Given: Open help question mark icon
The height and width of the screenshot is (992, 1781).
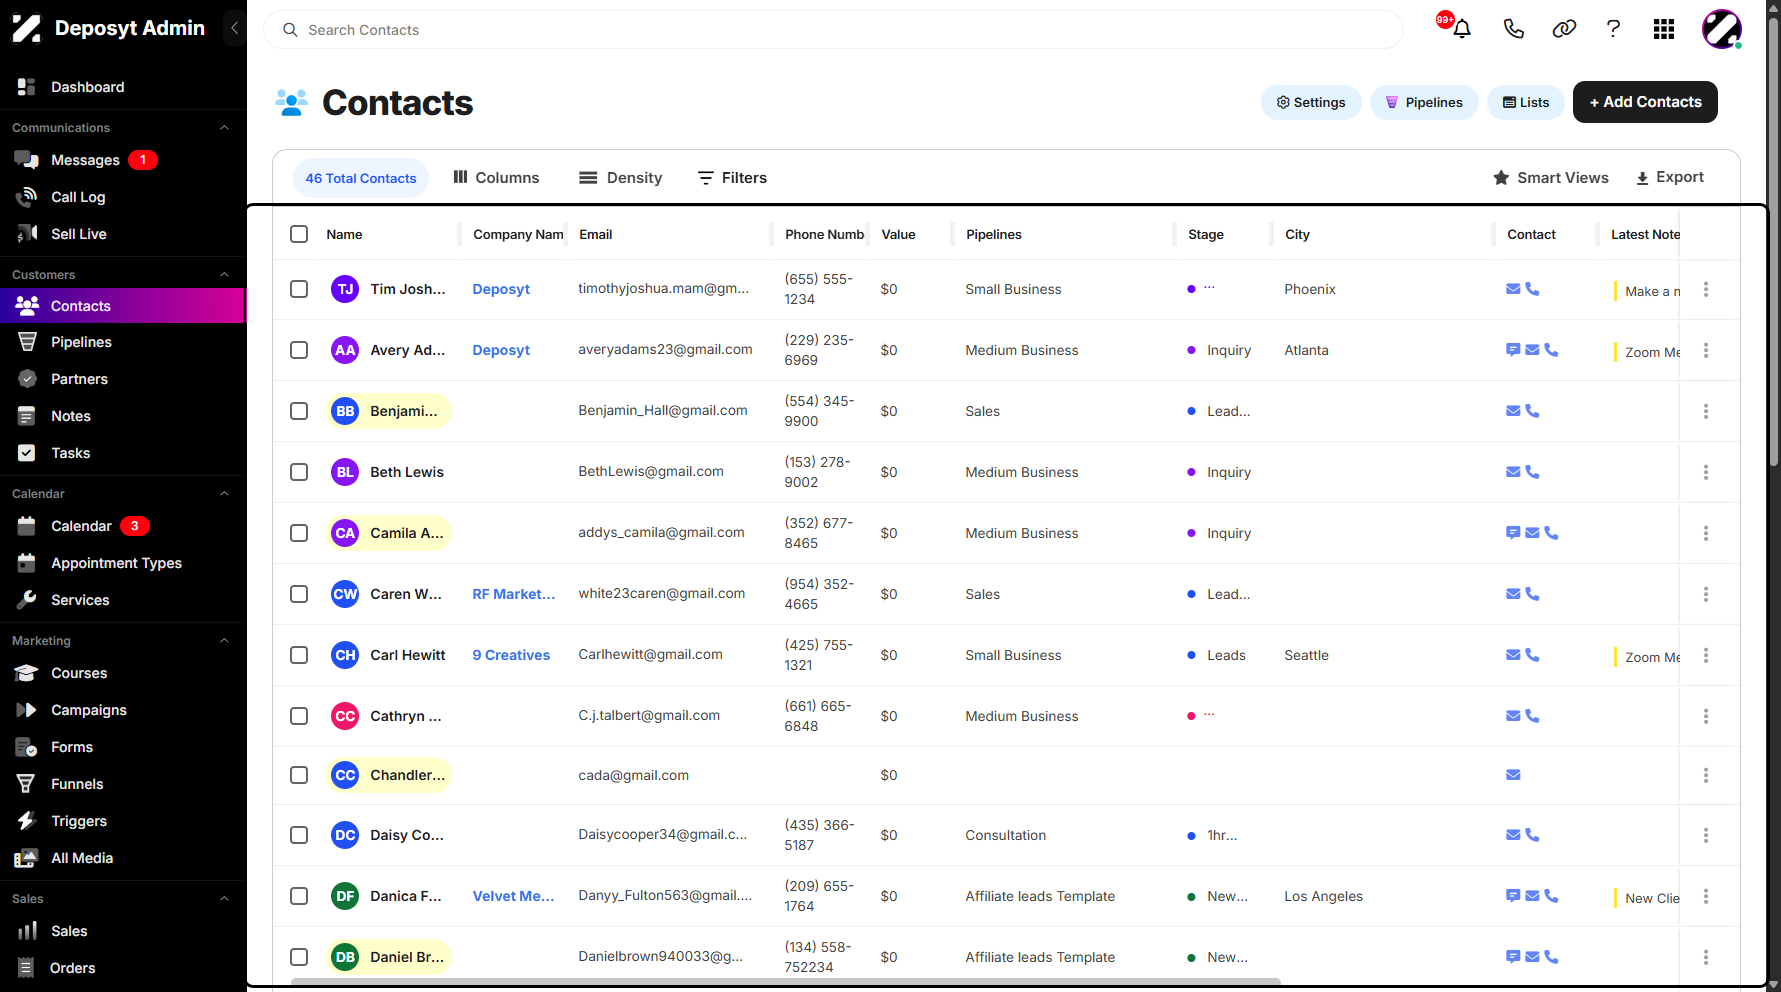Looking at the screenshot, I should pos(1613,29).
